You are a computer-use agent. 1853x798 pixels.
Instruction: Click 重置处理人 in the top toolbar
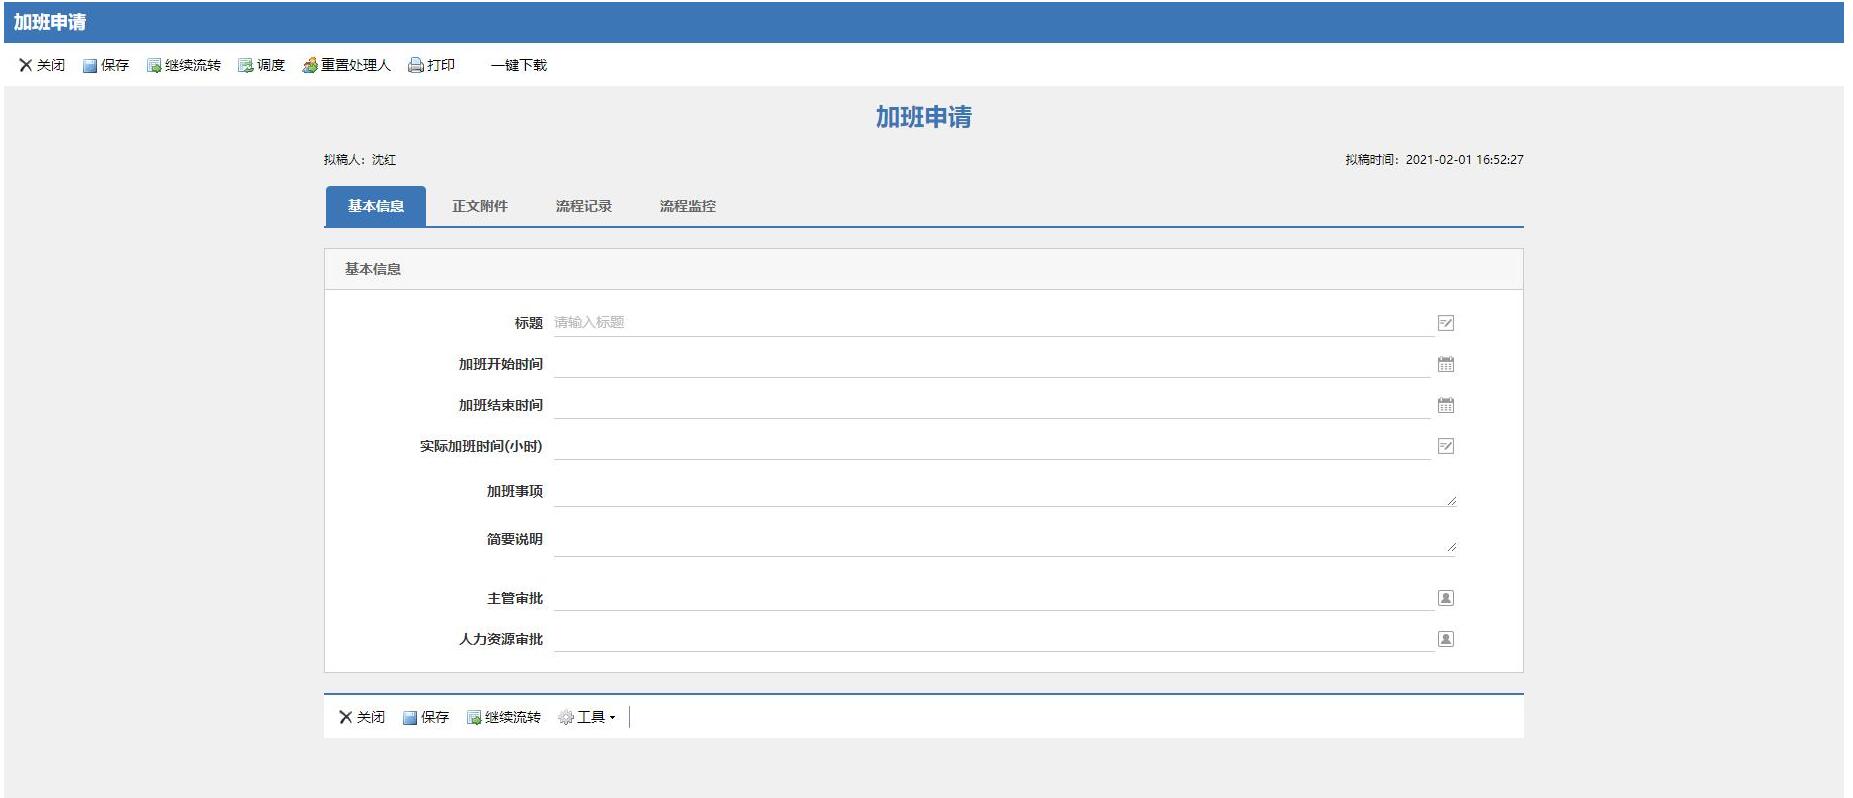(346, 65)
